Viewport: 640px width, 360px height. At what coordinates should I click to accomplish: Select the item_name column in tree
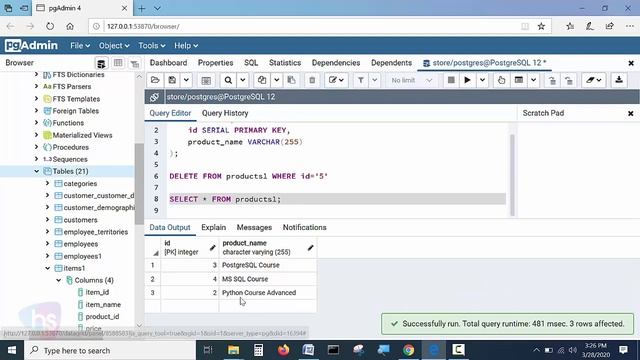[x=103, y=304]
